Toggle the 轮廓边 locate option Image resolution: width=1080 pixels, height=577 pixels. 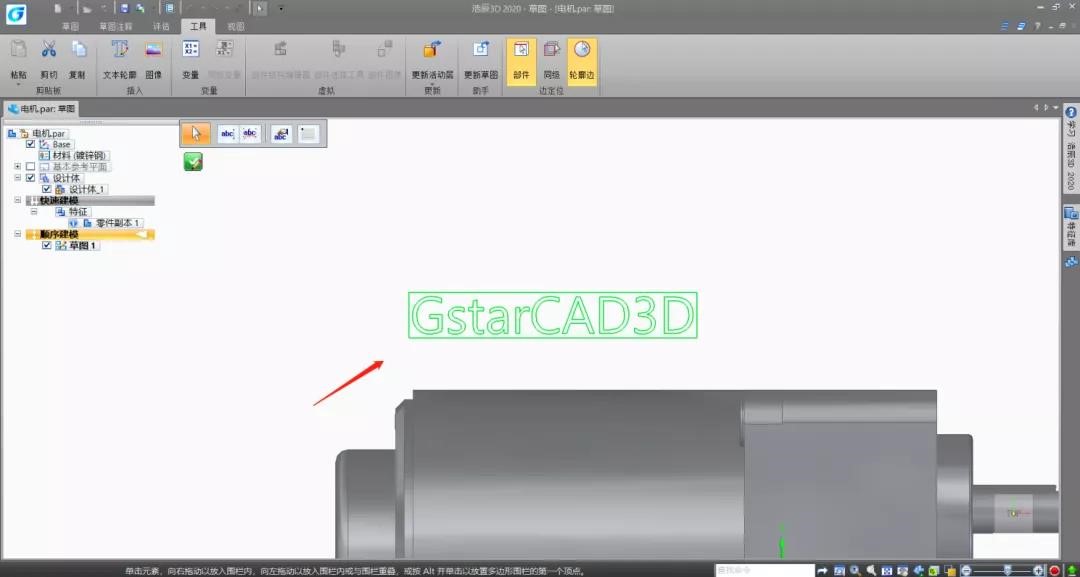[582, 61]
